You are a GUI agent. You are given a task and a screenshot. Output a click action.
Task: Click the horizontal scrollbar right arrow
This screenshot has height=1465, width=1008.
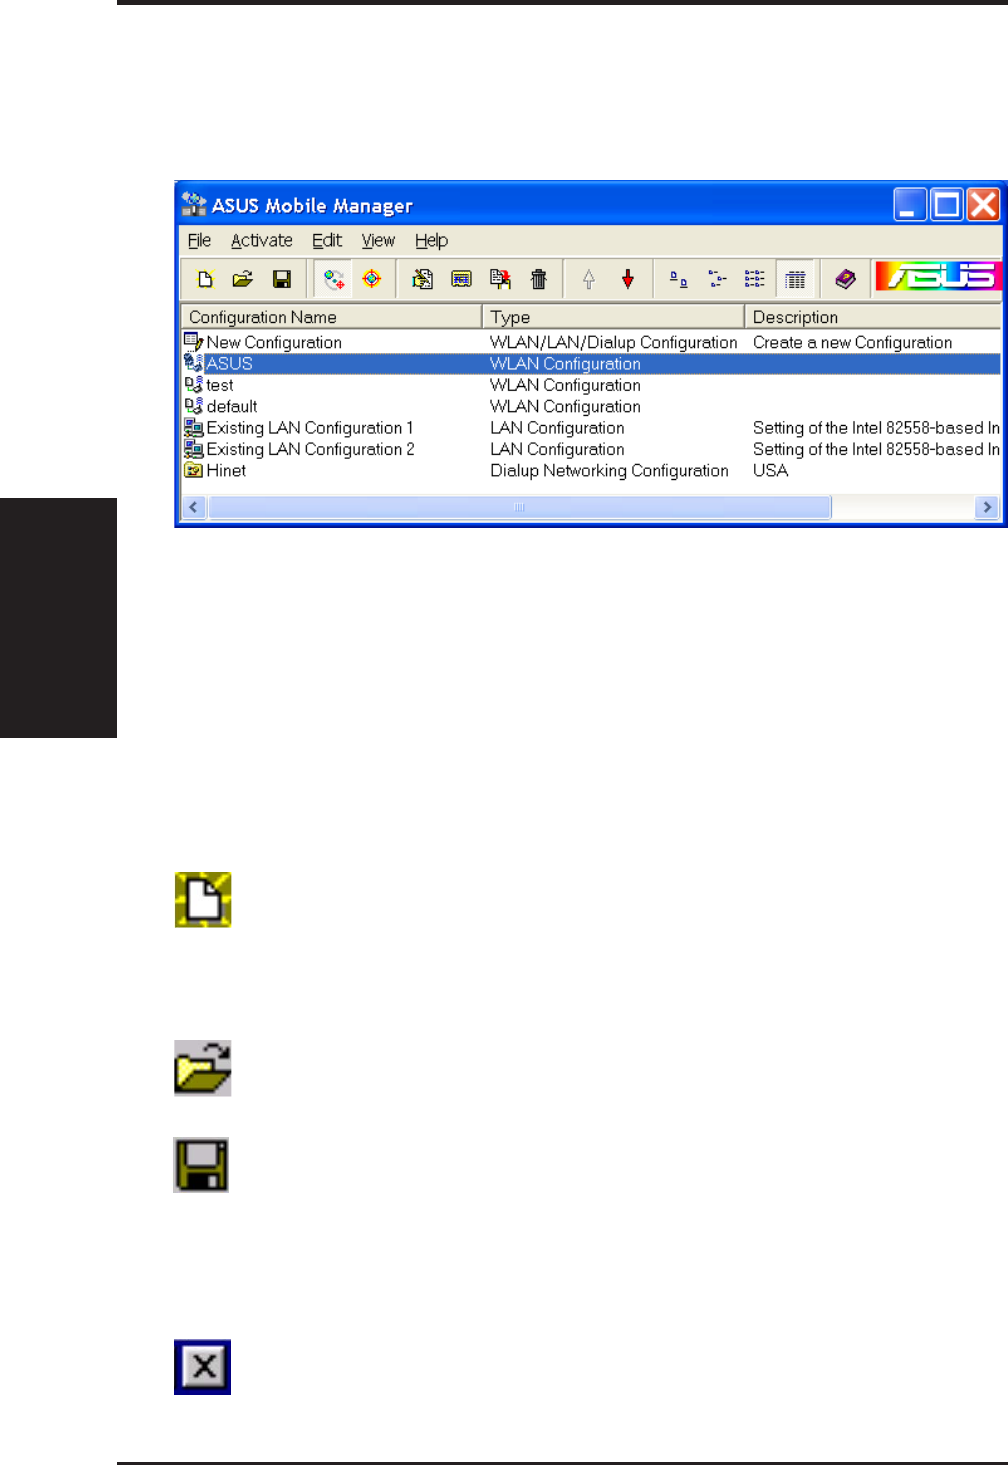(987, 507)
